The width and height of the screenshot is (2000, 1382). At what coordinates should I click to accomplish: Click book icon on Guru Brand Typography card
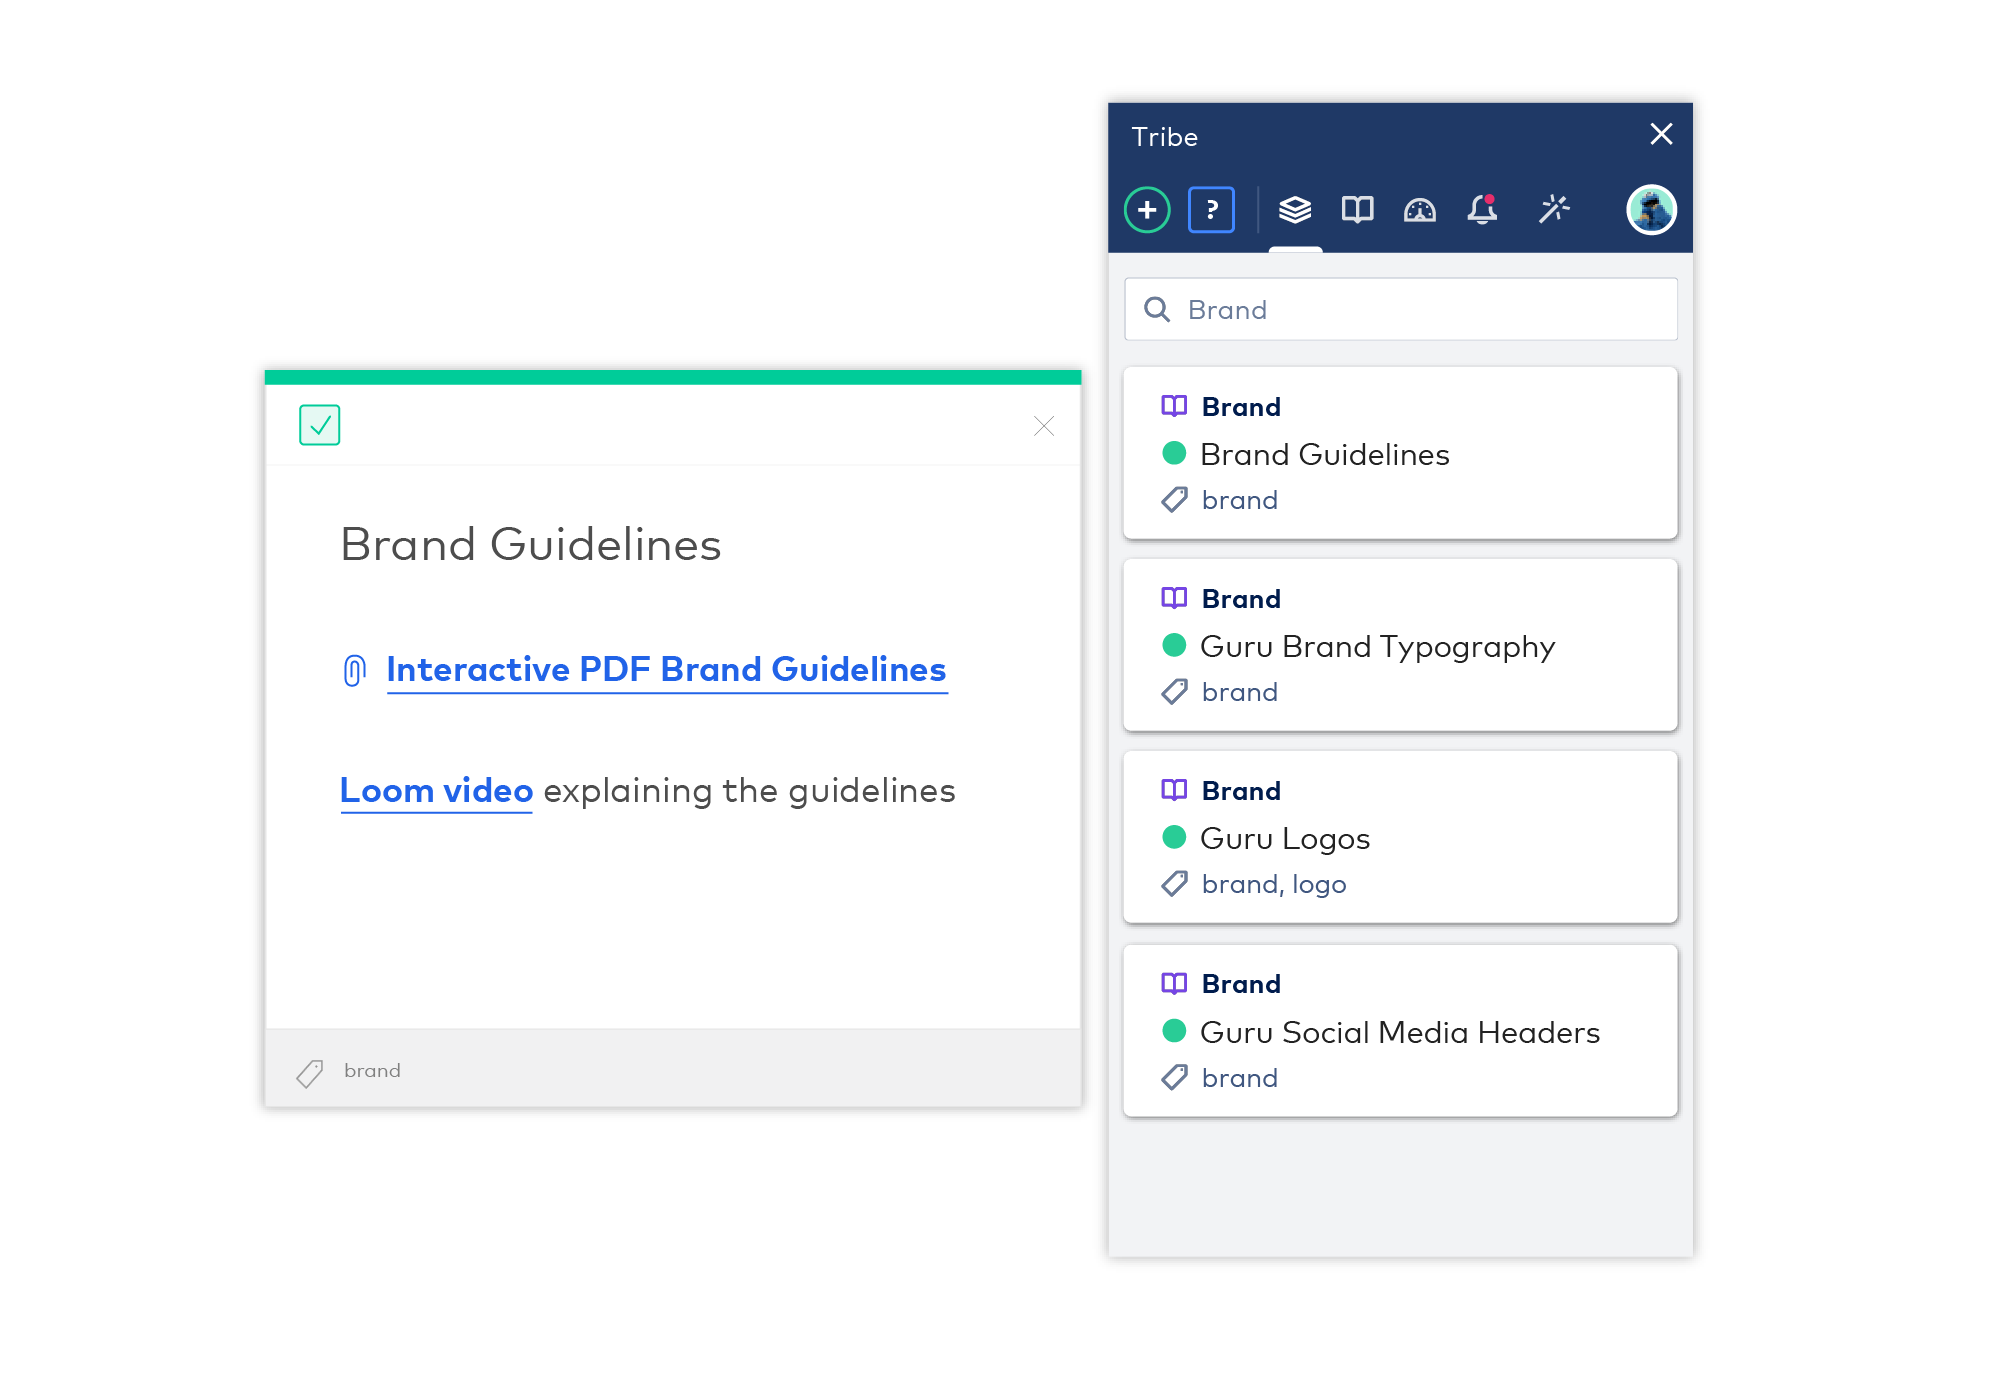[x=1174, y=598]
